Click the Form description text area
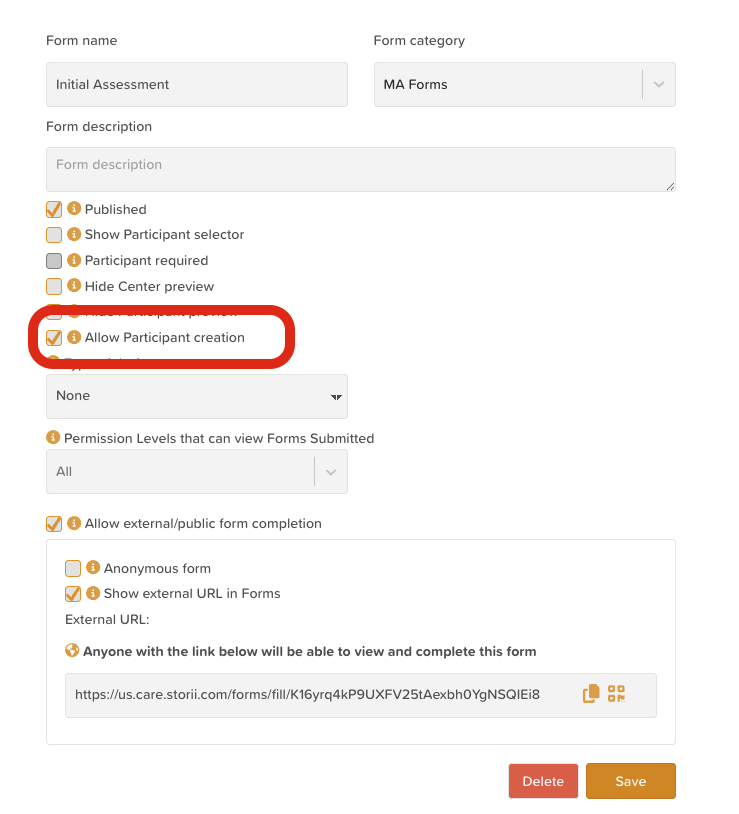 (360, 169)
